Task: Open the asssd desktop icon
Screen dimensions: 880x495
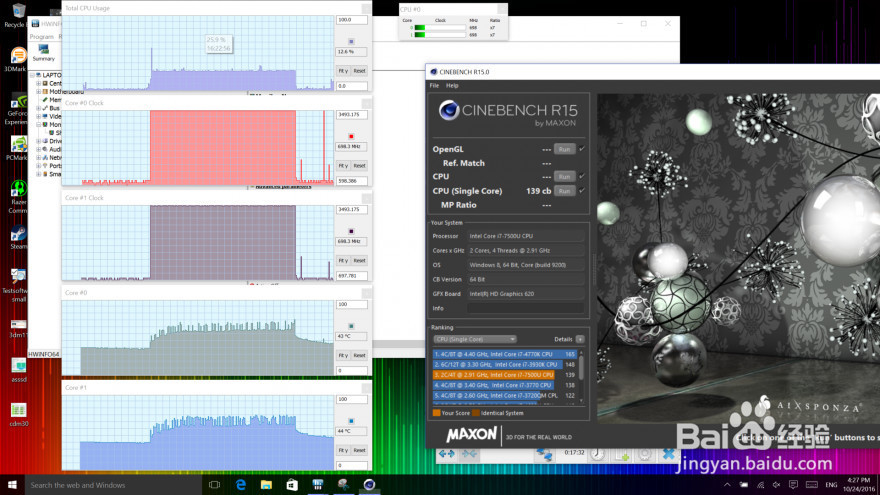Action: coord(18,370)
